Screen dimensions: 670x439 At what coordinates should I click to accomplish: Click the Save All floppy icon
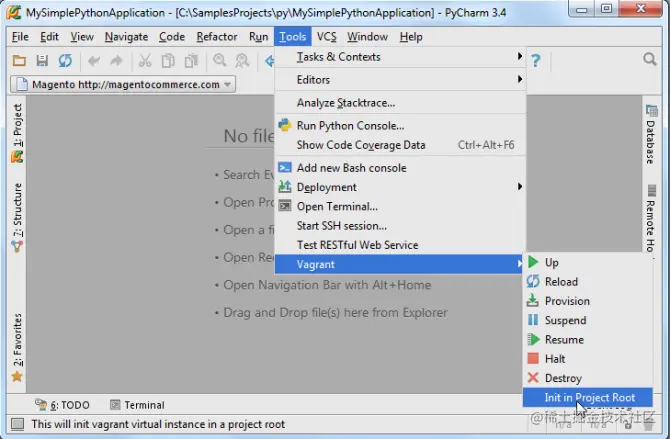click(42, 60)
